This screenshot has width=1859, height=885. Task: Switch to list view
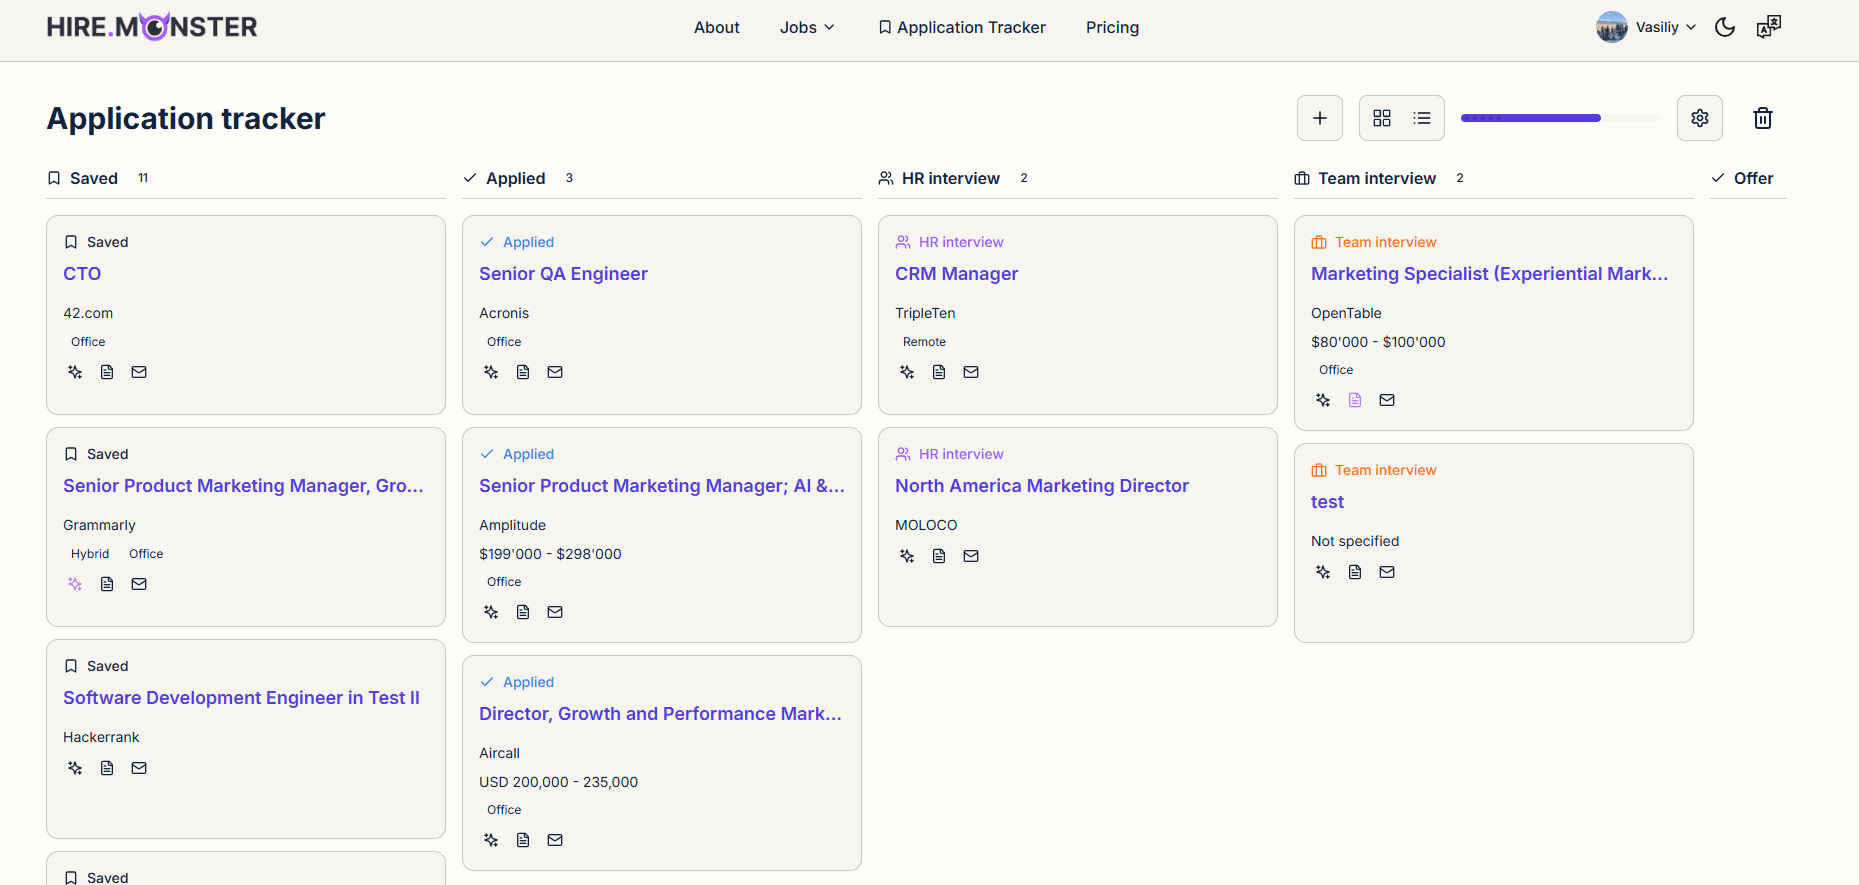coord(1421,118)
